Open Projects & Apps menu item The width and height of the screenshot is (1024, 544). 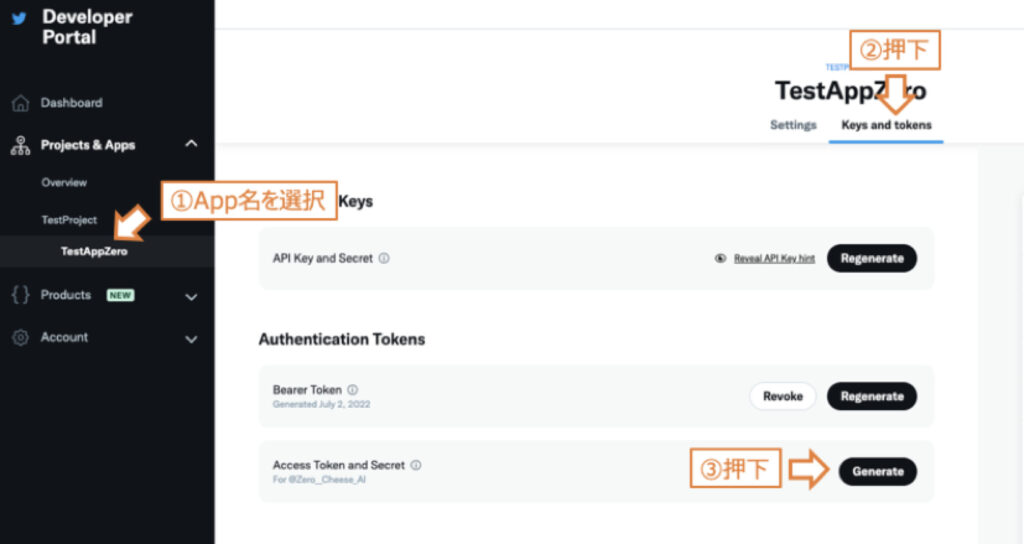(x=88, y=145)
